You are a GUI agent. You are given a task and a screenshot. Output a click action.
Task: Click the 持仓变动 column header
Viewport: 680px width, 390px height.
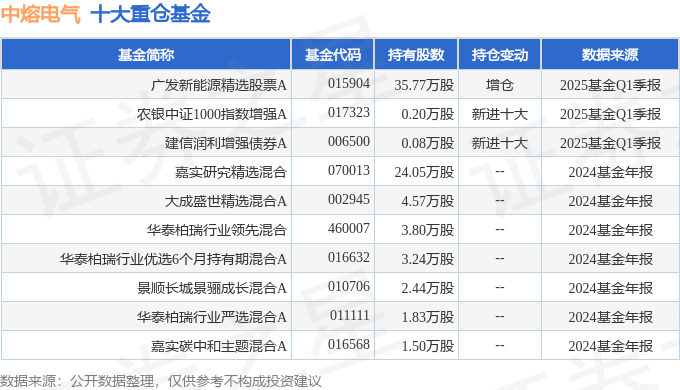point(500,55)
